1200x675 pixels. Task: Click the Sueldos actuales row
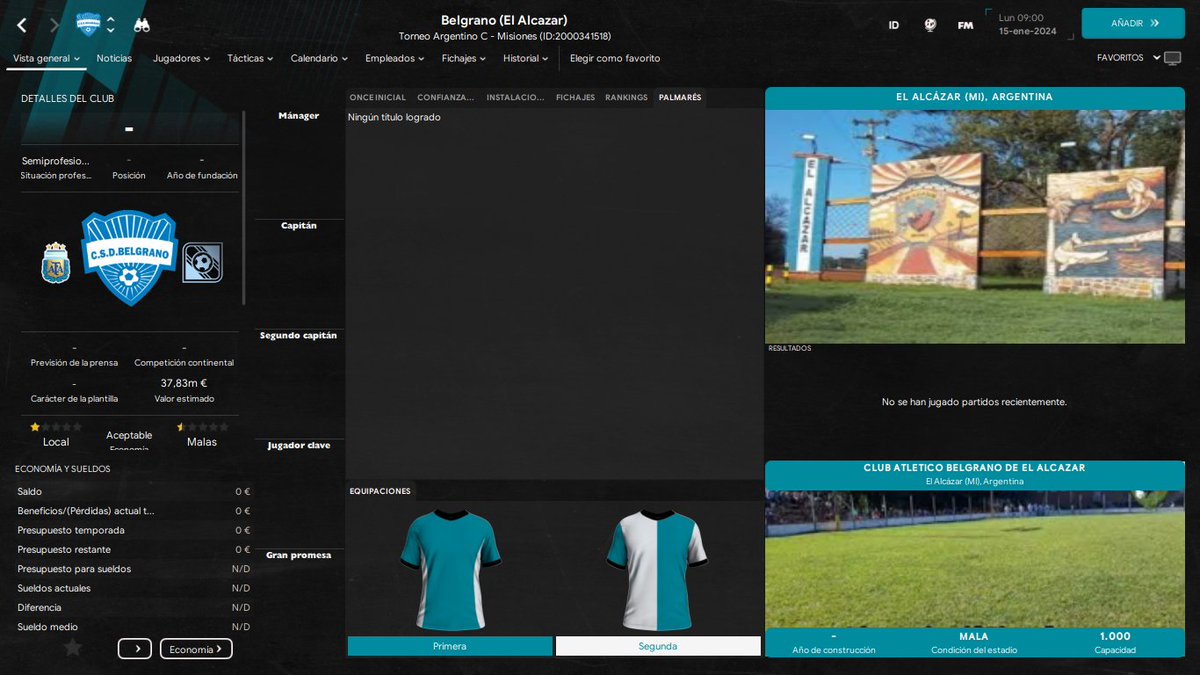coord(134,588)
